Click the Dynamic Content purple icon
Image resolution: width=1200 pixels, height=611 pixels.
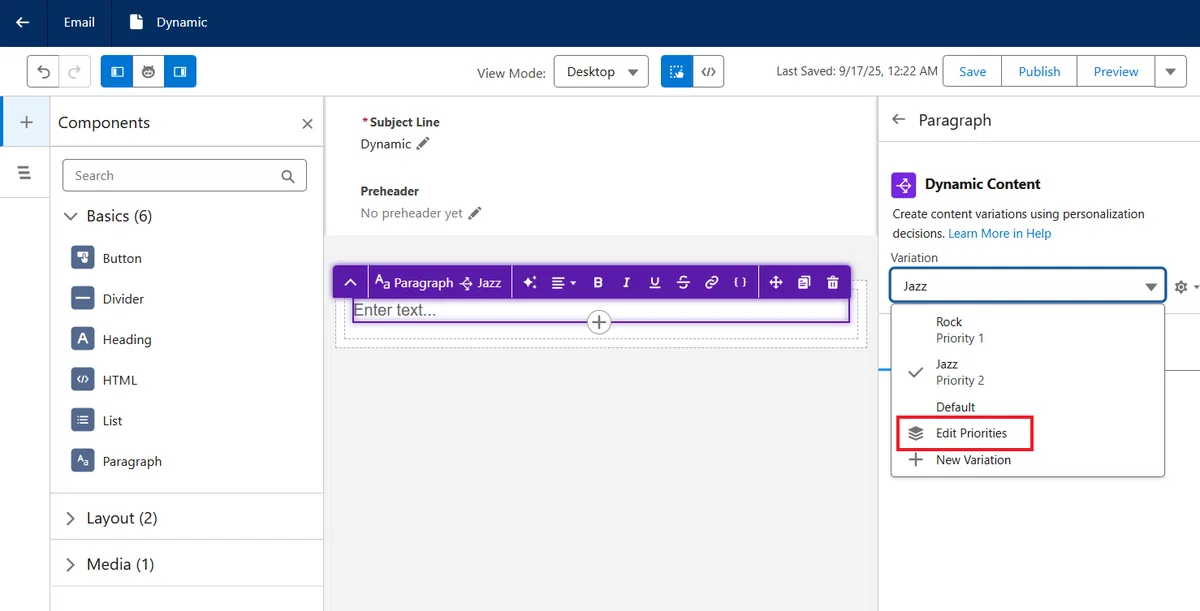(x=904, y=185)
